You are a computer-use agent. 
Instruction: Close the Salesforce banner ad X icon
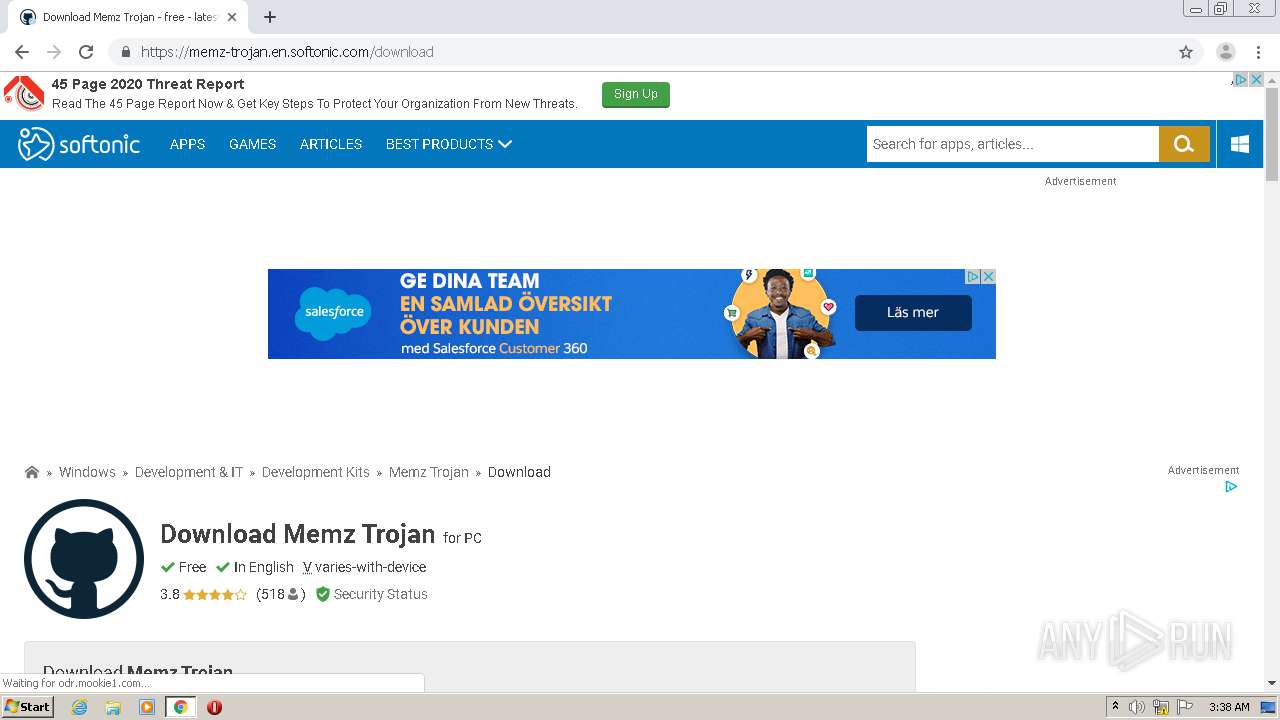click(x=988, y=277)
